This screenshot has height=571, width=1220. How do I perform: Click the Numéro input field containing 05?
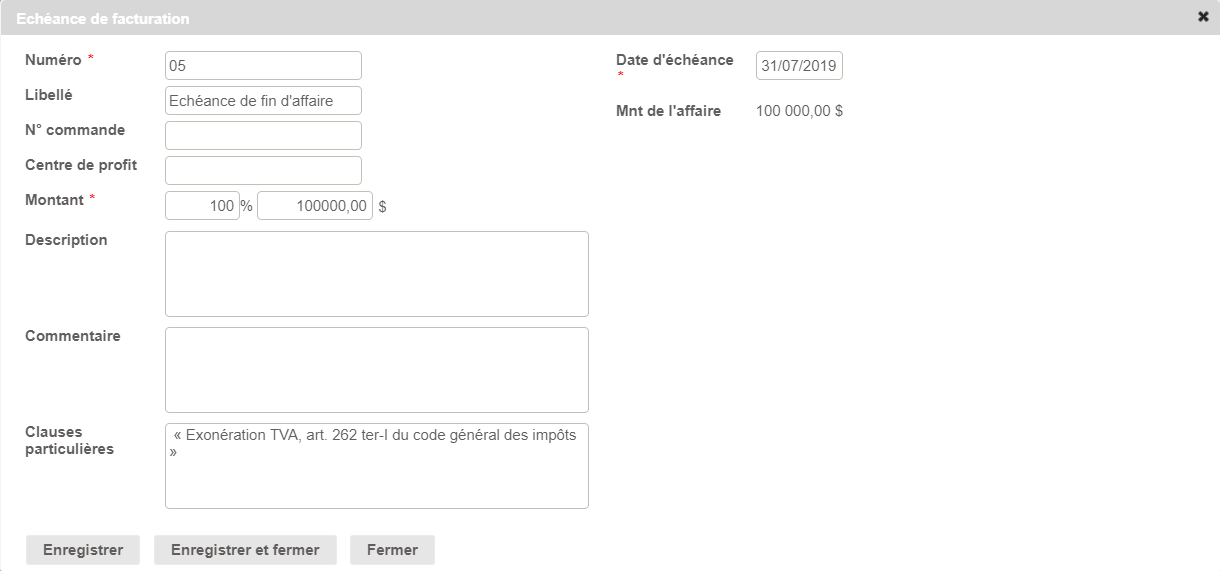(263, 66)
